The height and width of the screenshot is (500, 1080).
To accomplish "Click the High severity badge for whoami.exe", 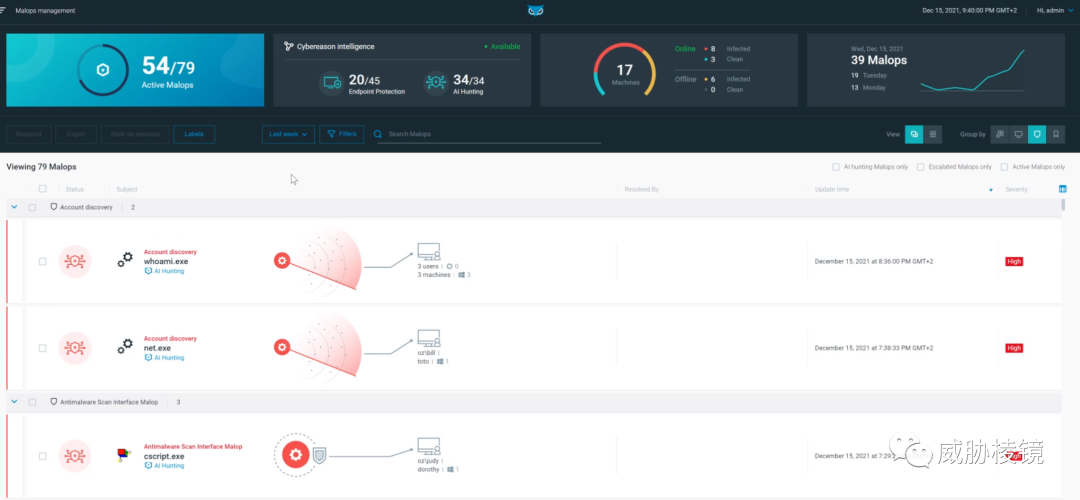I will (x=1014, y=262).
